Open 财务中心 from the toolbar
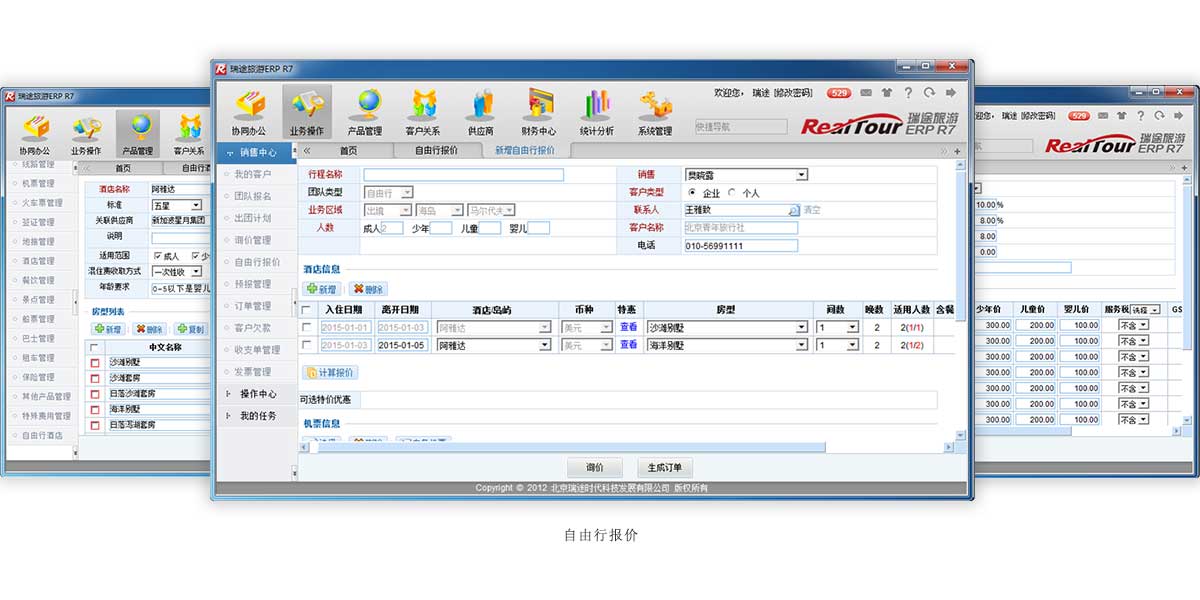Image resolution: width=1200 pixels, height=600 pixels. 539,108
